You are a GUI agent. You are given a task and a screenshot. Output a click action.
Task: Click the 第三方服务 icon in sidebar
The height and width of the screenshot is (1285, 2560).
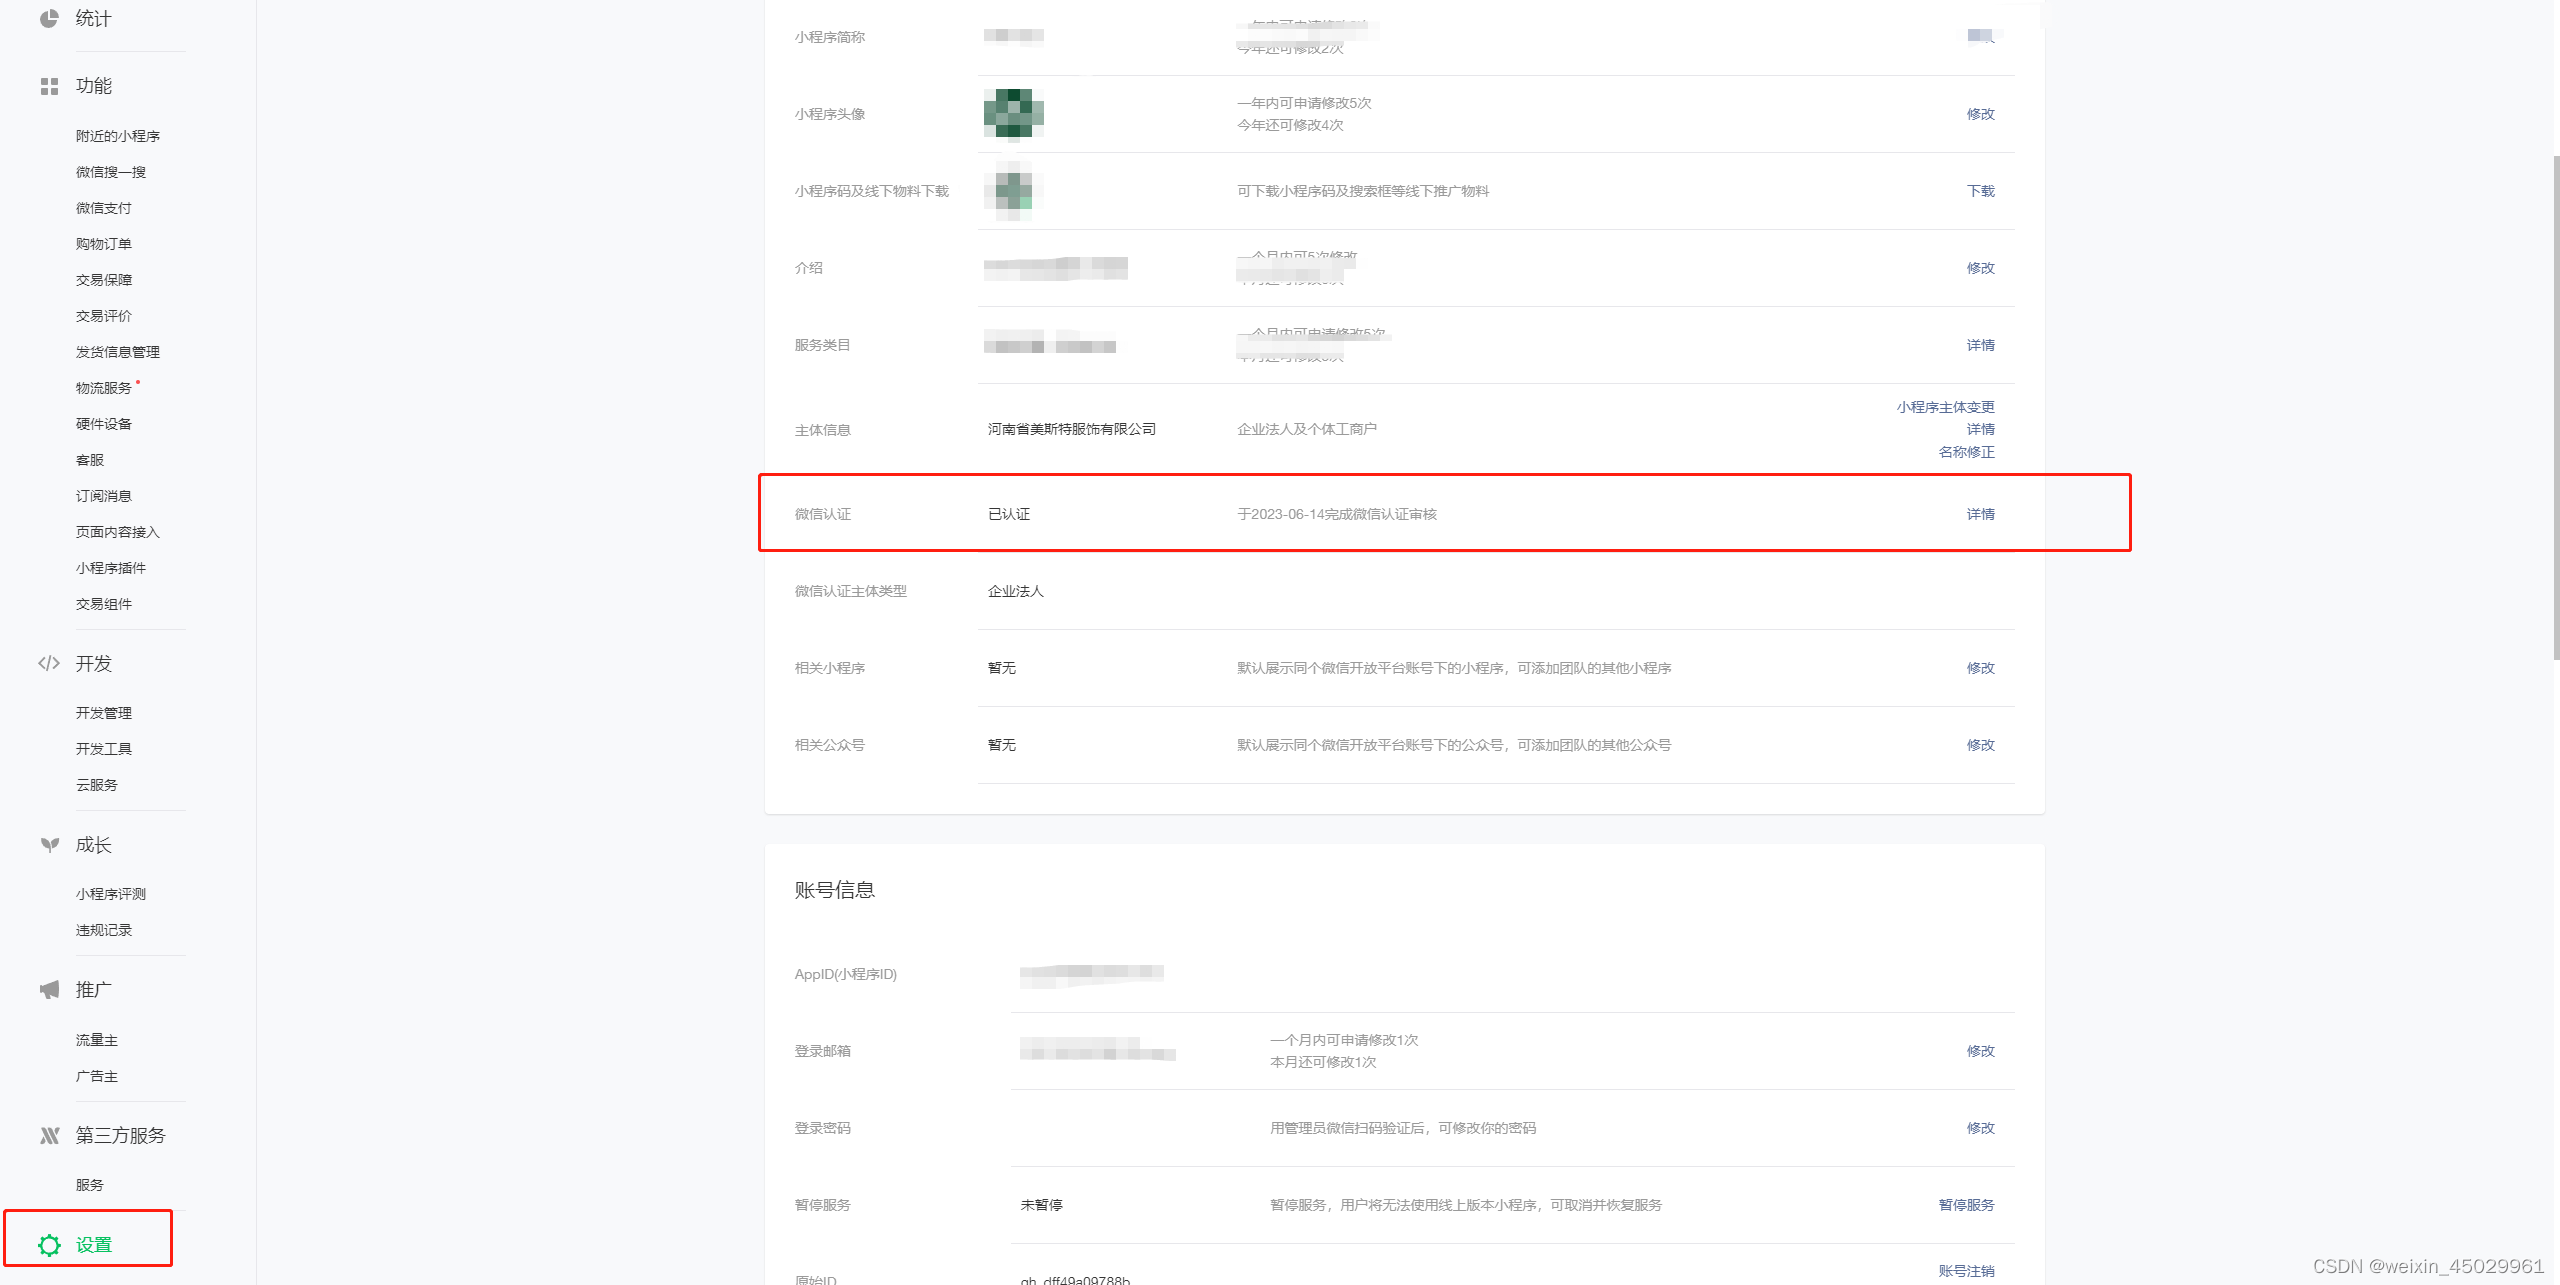click(49, 1135)
